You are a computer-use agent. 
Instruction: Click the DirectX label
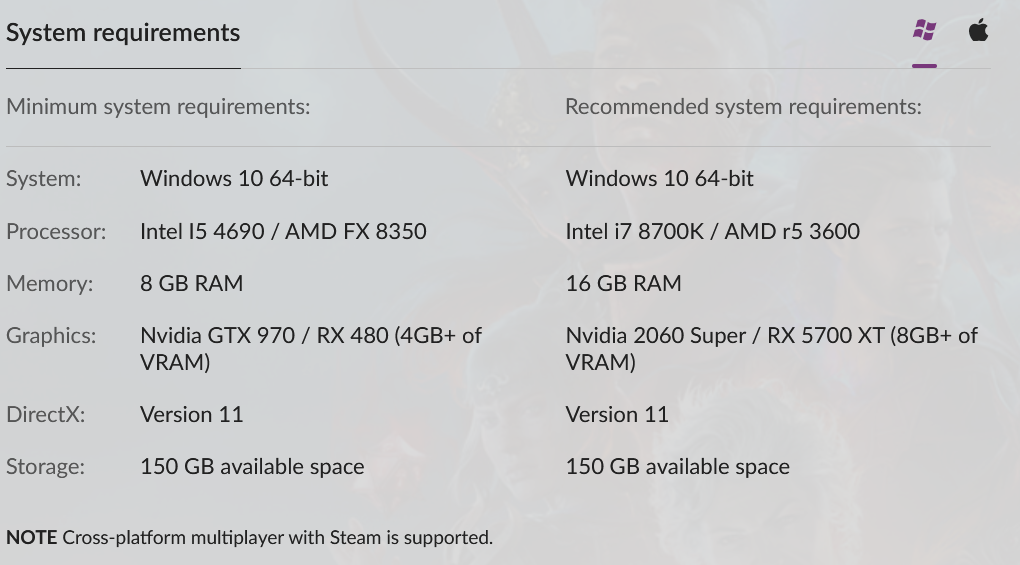[x=46, y=414]
